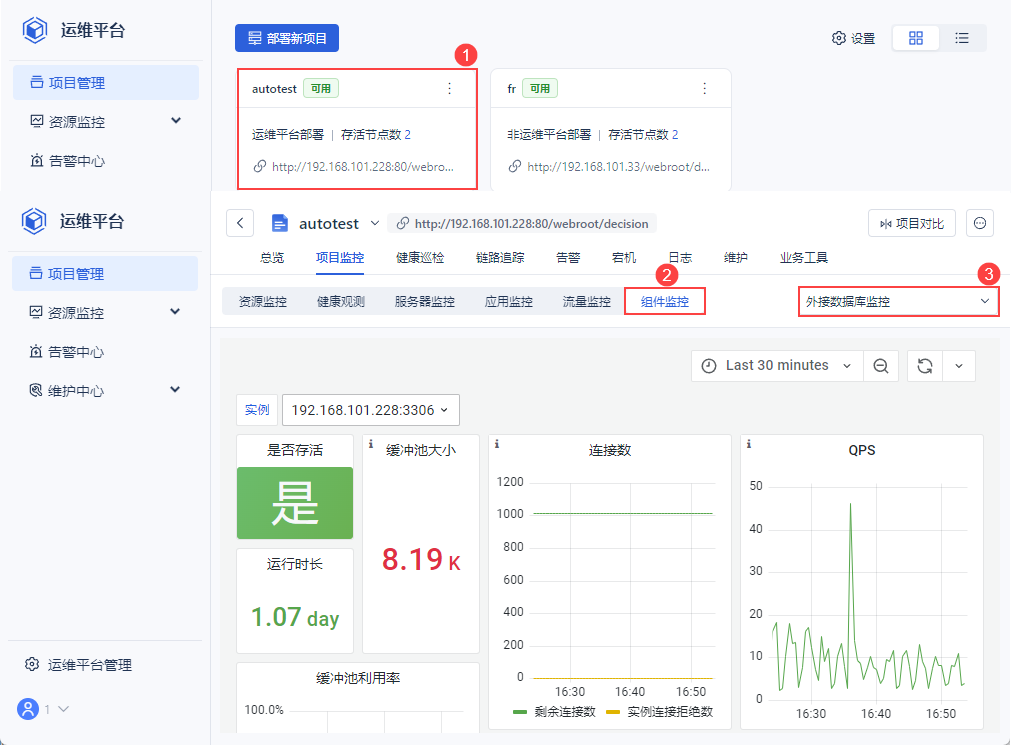Image resolution: width=1011 pixels, height=745 pixels.
Task: Click the autotest document icon in header
Action: click(279, 223)
